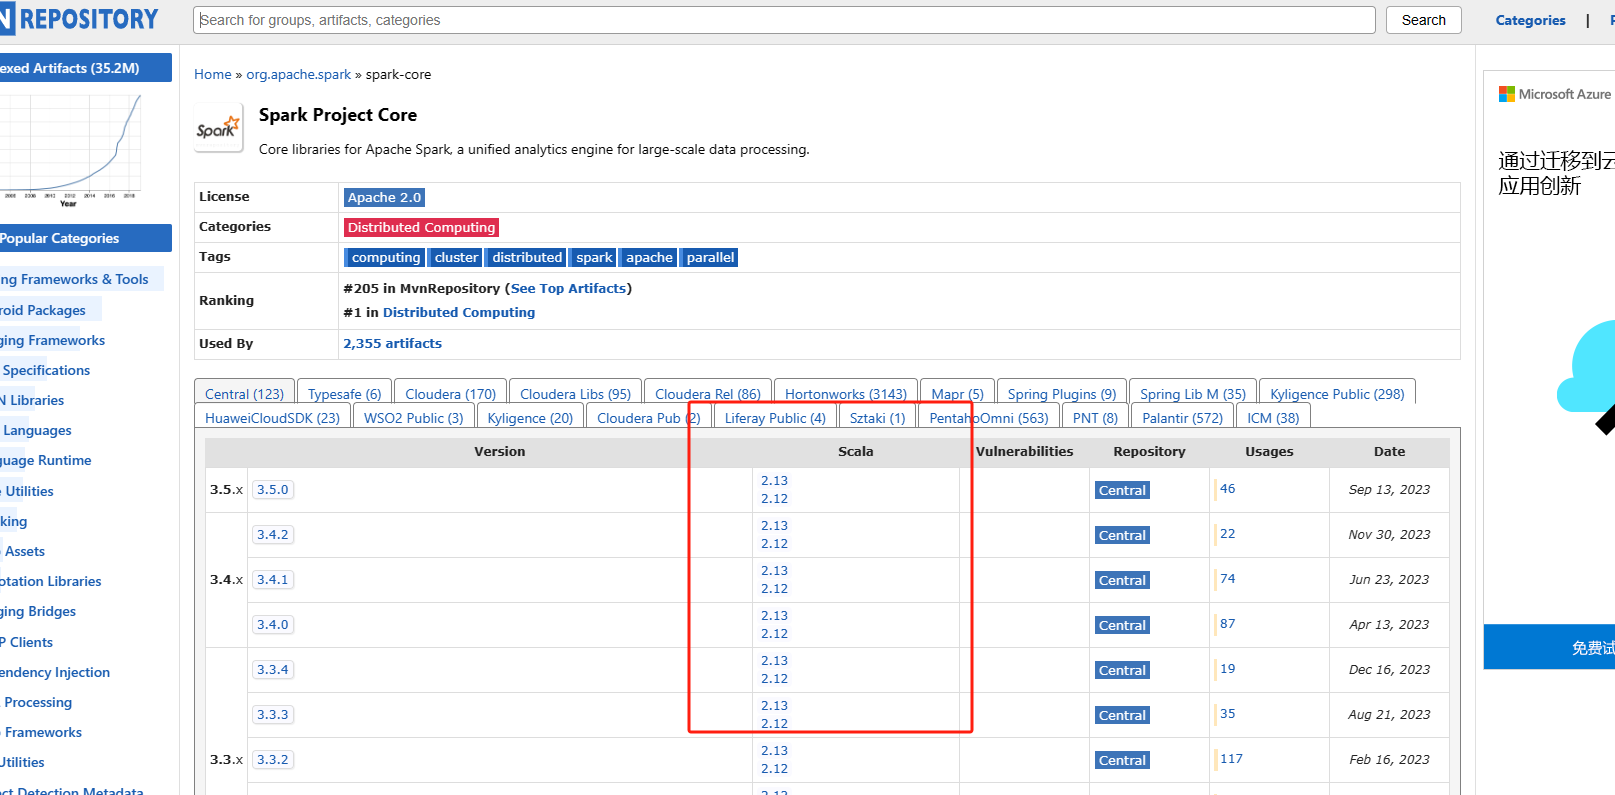The height and width of the screenshot is (795, 1615).
Task: Open Scala 2.13 link for version 3.5.0
Action: (x=774, y=481)
